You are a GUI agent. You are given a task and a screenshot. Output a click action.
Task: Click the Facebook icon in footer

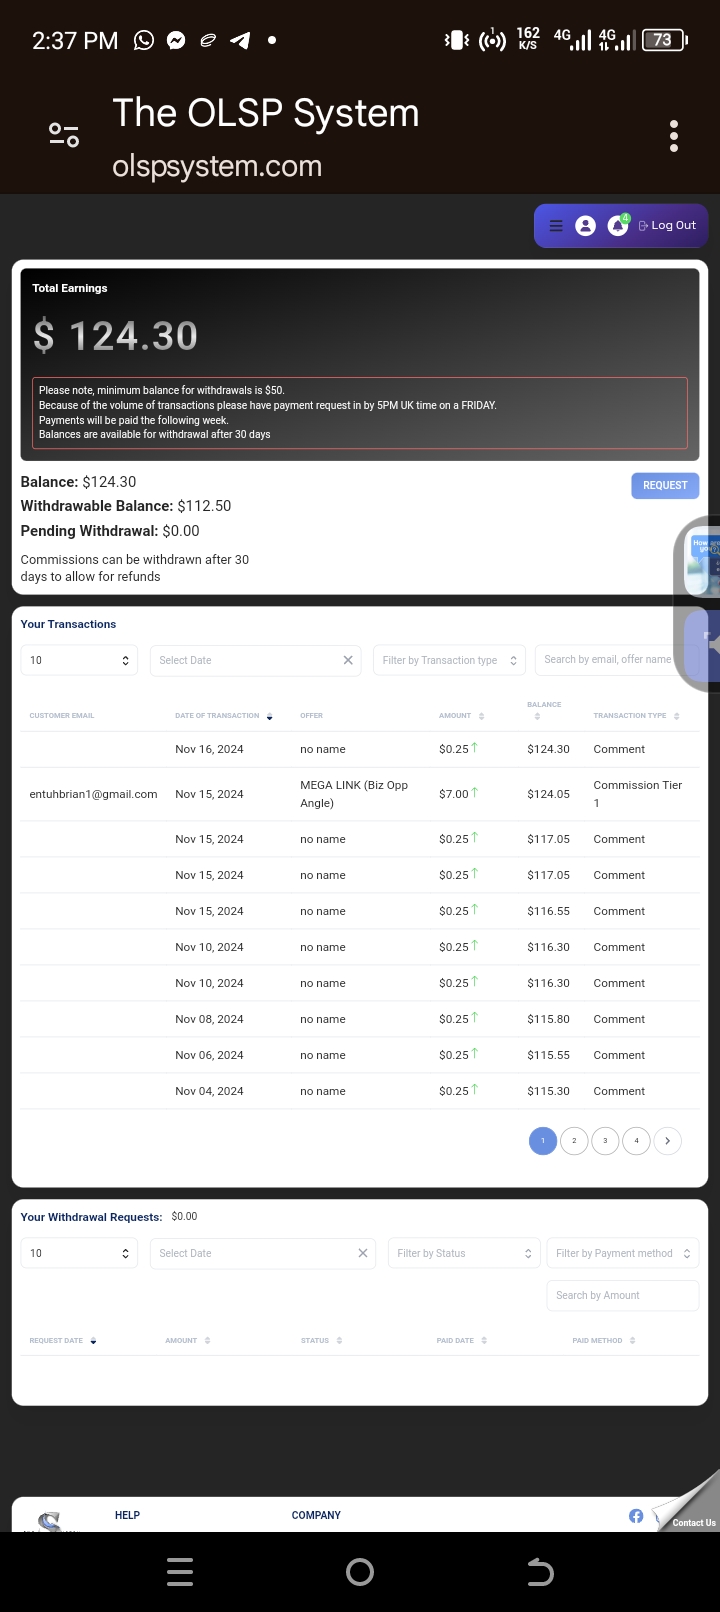click(x=636, y=1516)
